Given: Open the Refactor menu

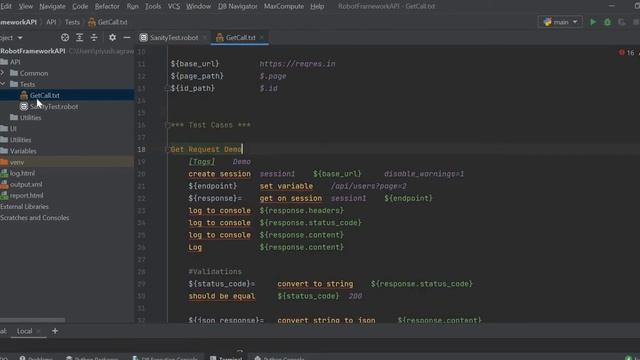Looking at the screenshot, I should pyautogui.click(x=107, y=6).
